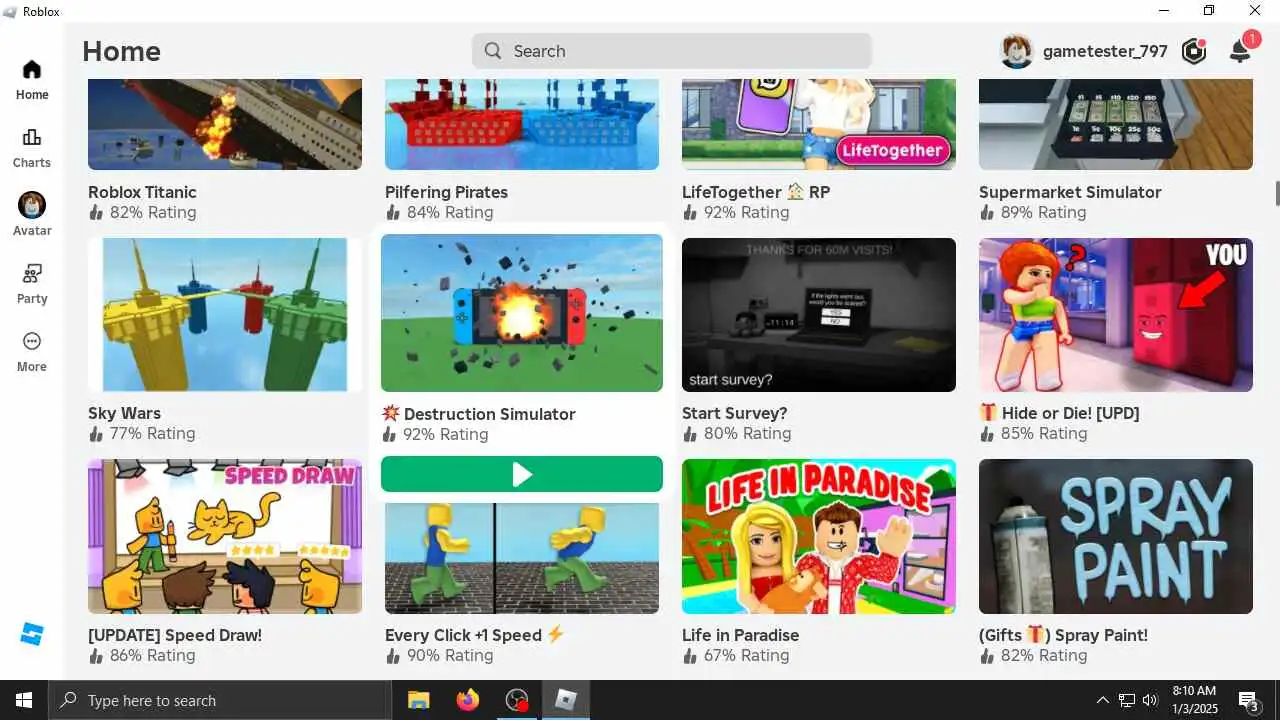
Task: Open the Supermarket Simulator thumbnail
Action: point(1116,124)
